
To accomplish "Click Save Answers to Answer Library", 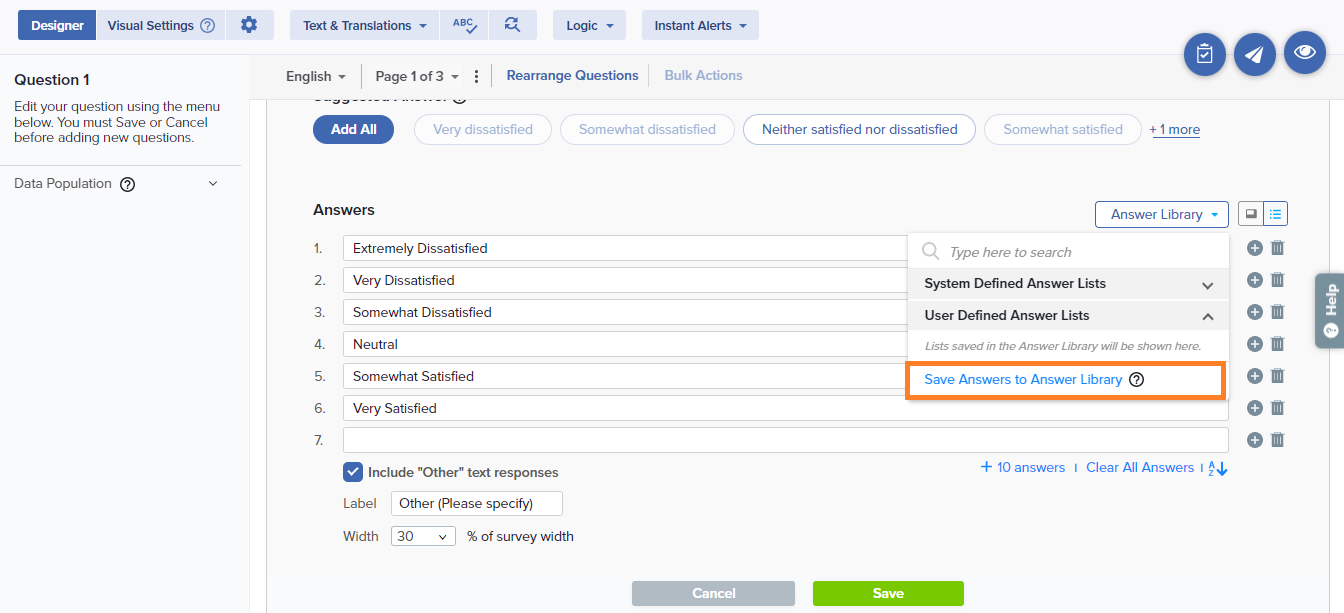I will coord(1023,380).
